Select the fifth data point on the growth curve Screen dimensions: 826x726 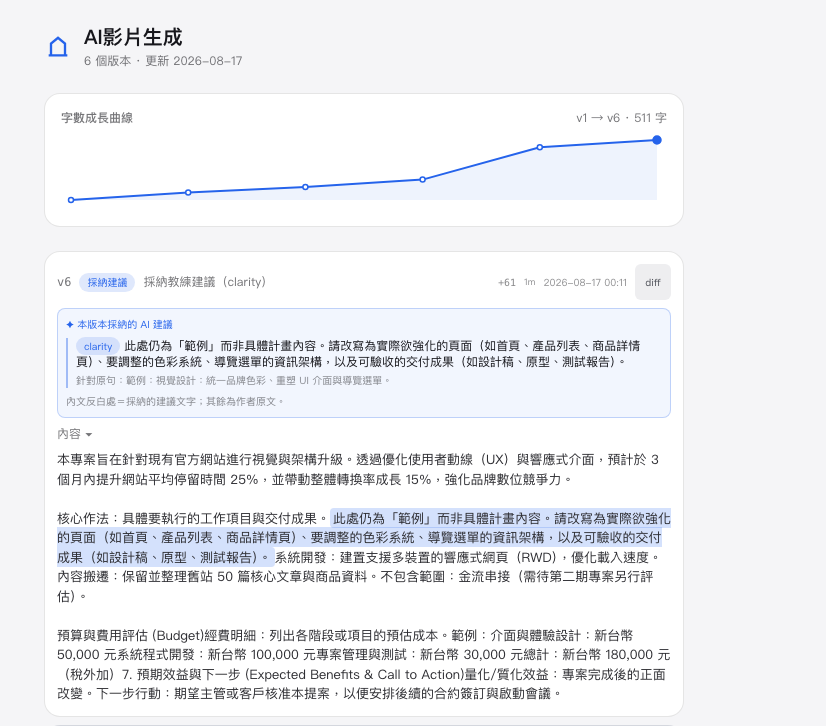click(539, 148)
